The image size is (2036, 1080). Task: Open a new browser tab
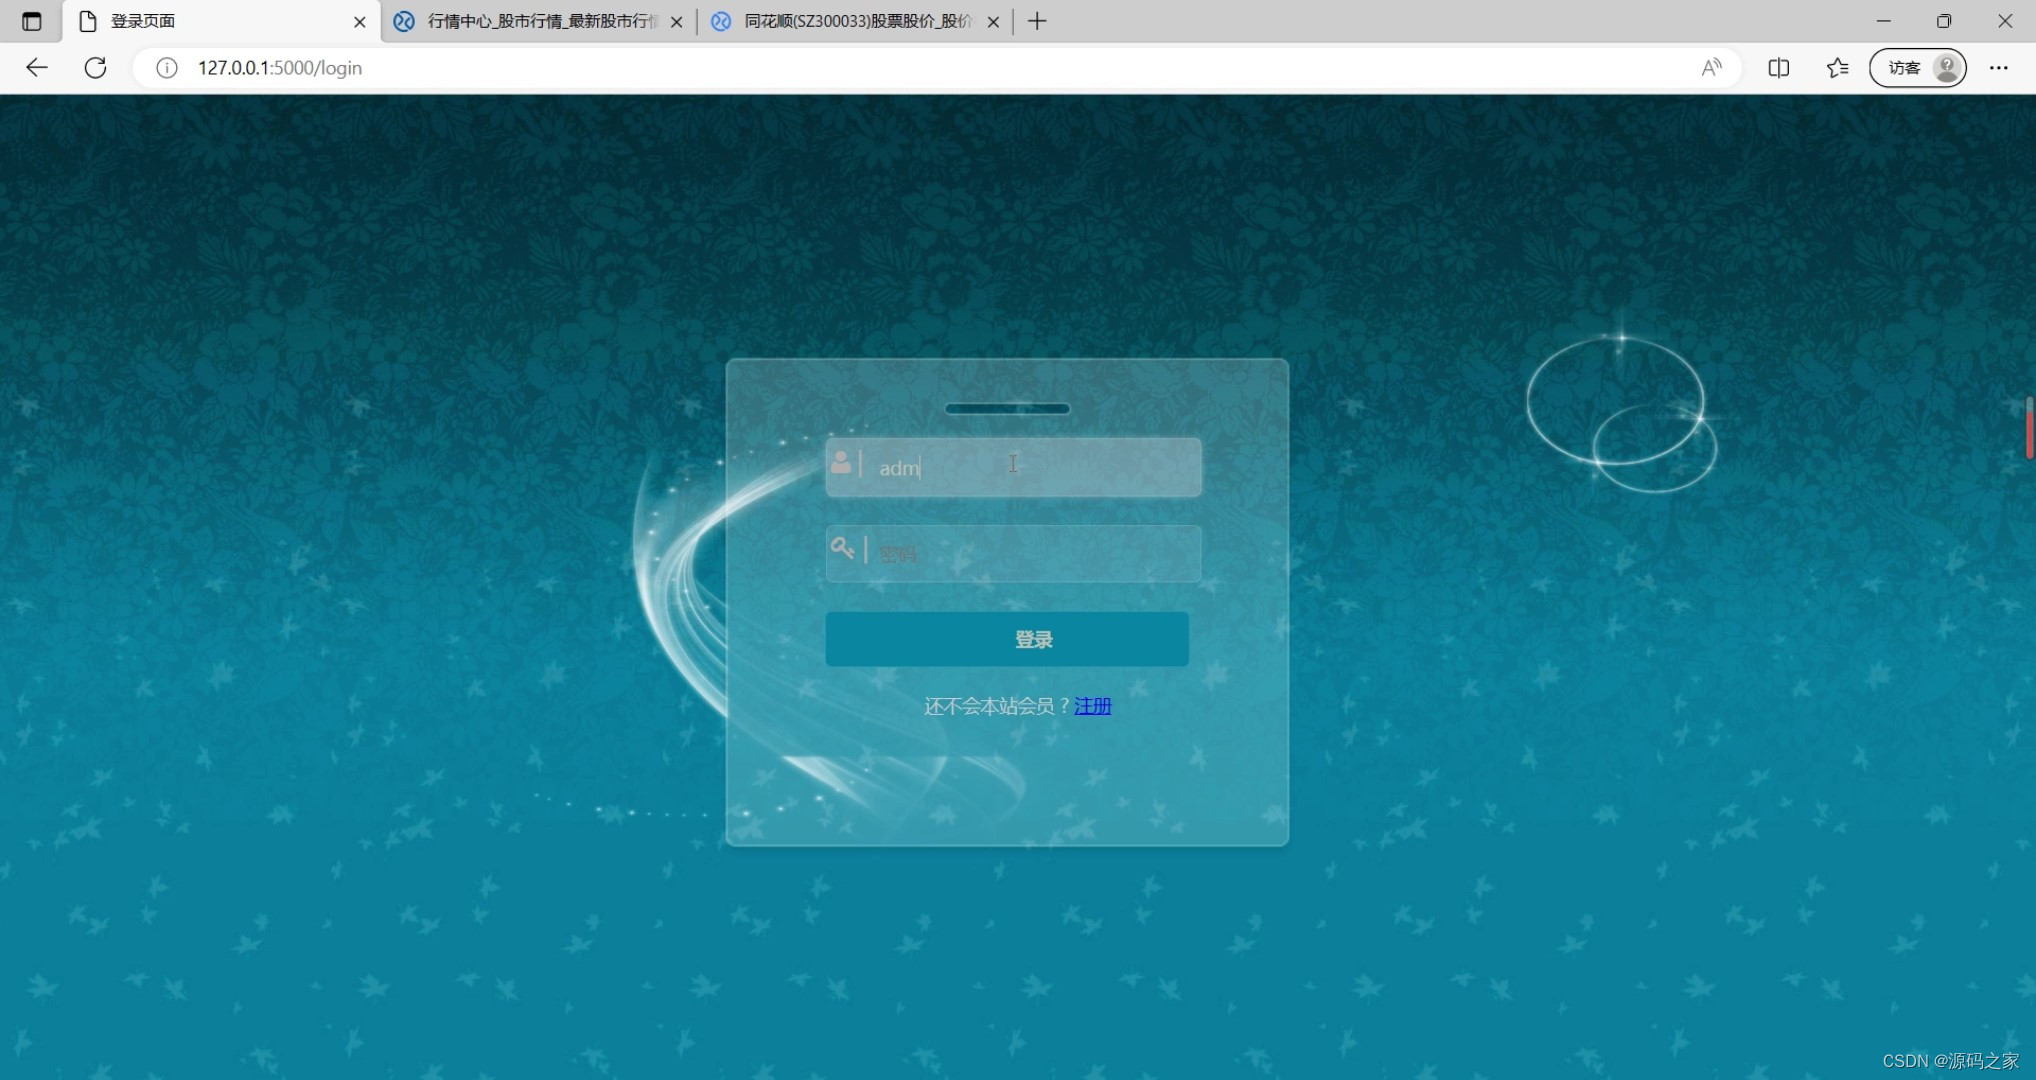(x=1037, y=21)
